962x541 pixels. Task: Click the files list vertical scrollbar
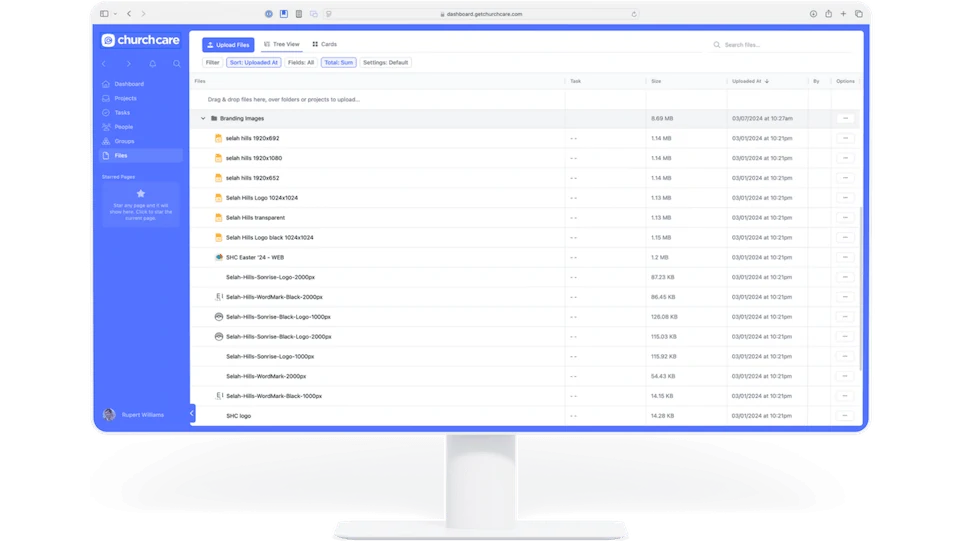(x=861, y=288)
